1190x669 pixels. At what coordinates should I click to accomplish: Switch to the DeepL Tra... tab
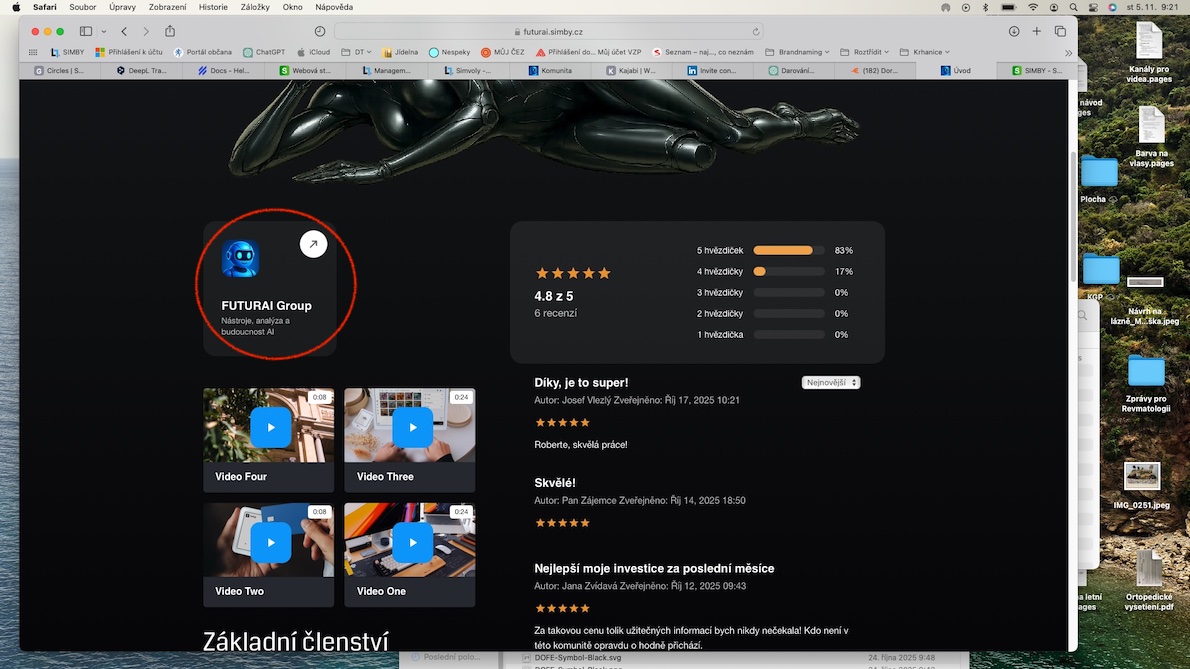click(x=142, y=71)
